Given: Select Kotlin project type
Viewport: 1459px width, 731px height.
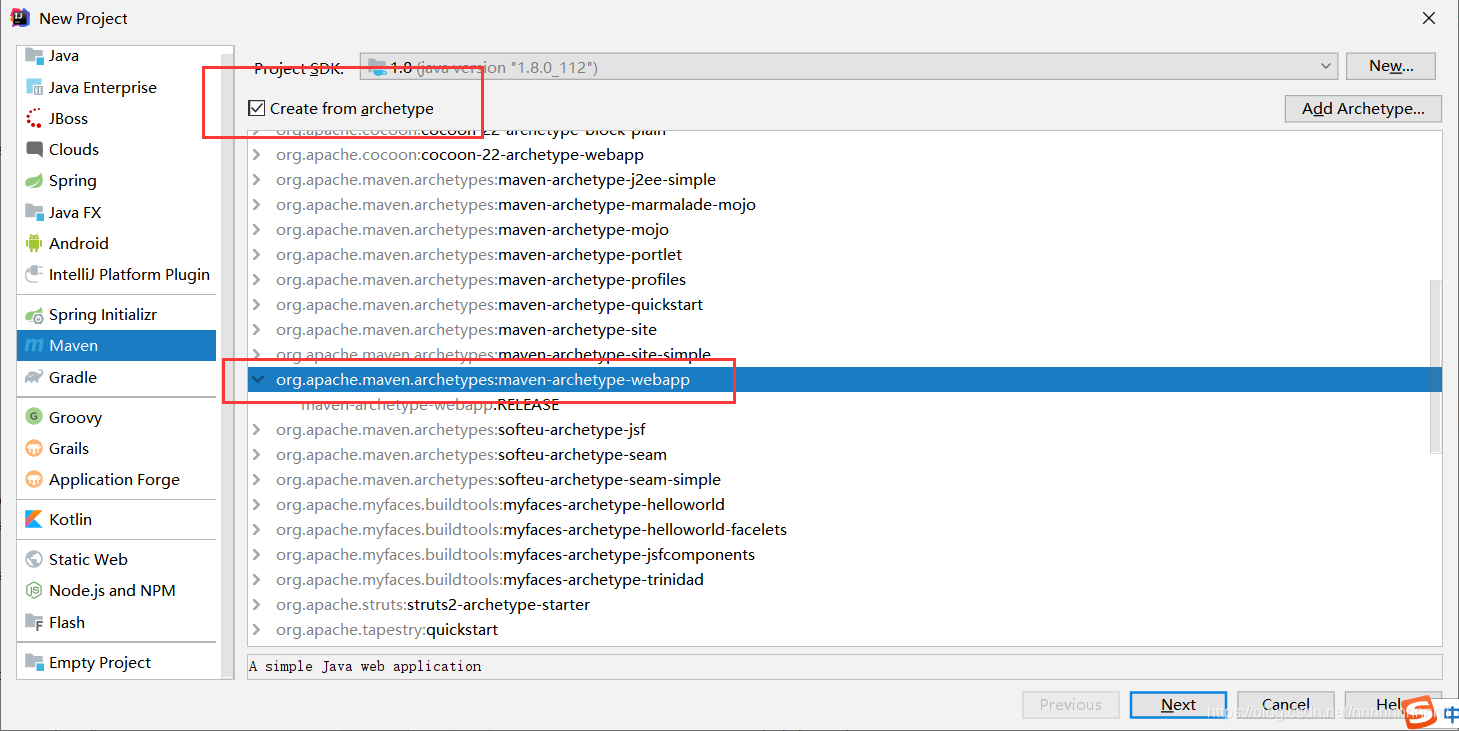Looking at the screenshot, I should (116, 519).
